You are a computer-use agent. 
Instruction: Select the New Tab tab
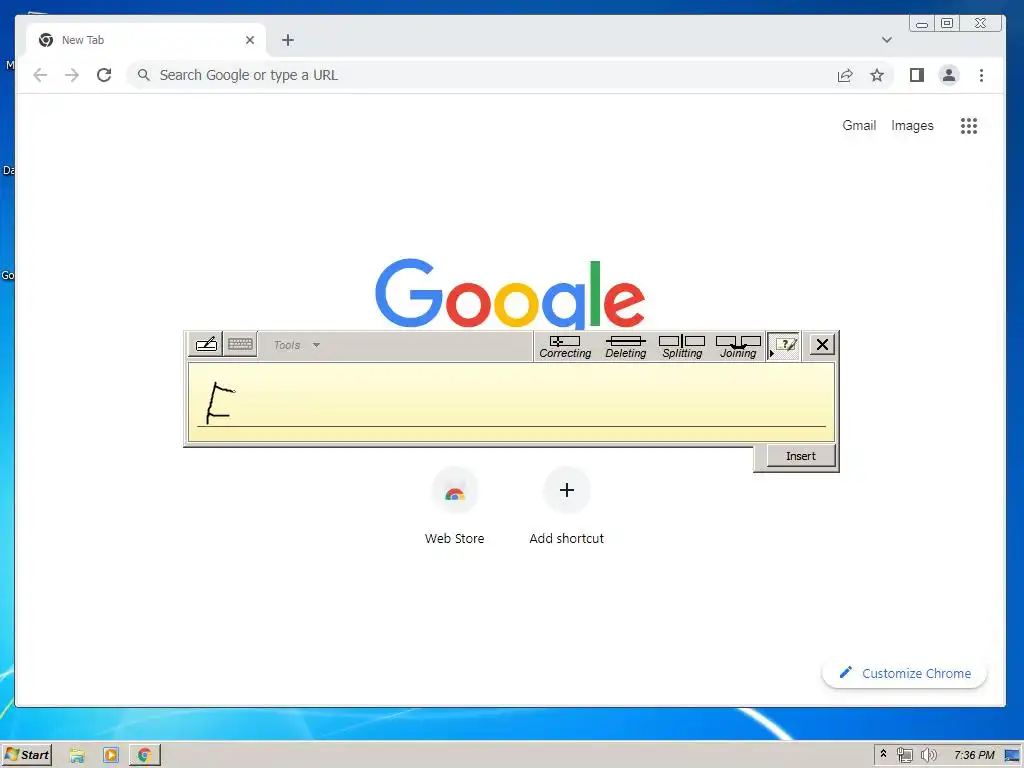pyautogui.click(x=146, y=40)
